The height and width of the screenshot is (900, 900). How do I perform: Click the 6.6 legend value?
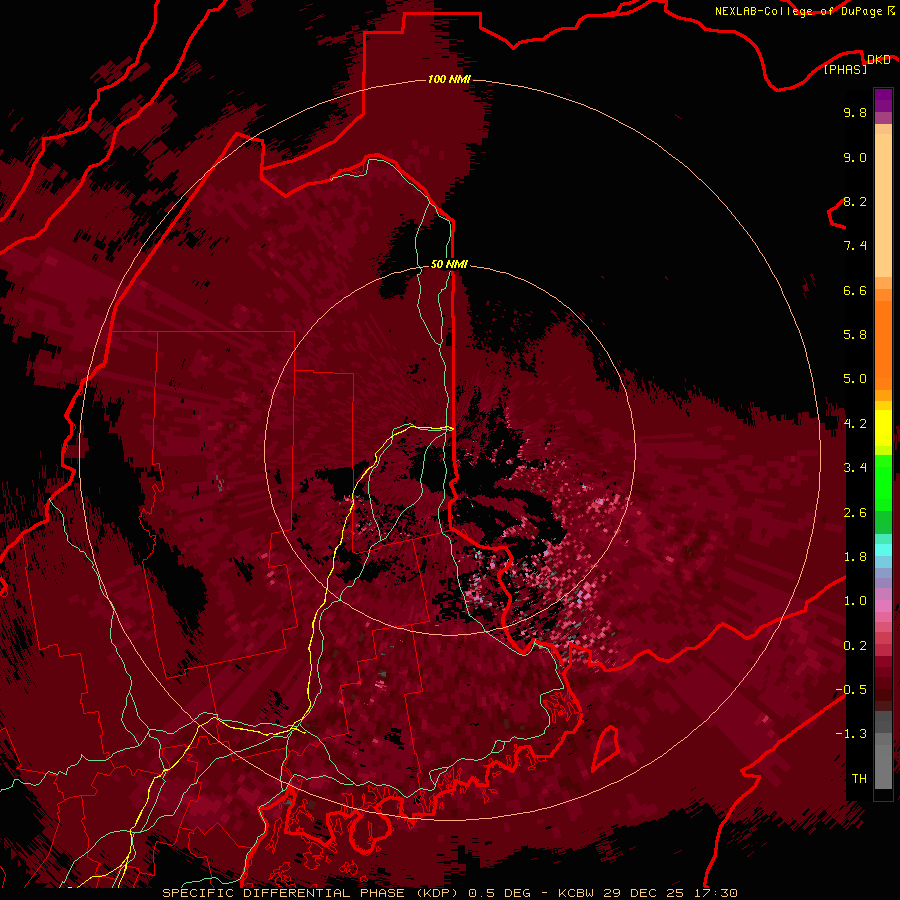pyautogui.click(x=855, y=290)
